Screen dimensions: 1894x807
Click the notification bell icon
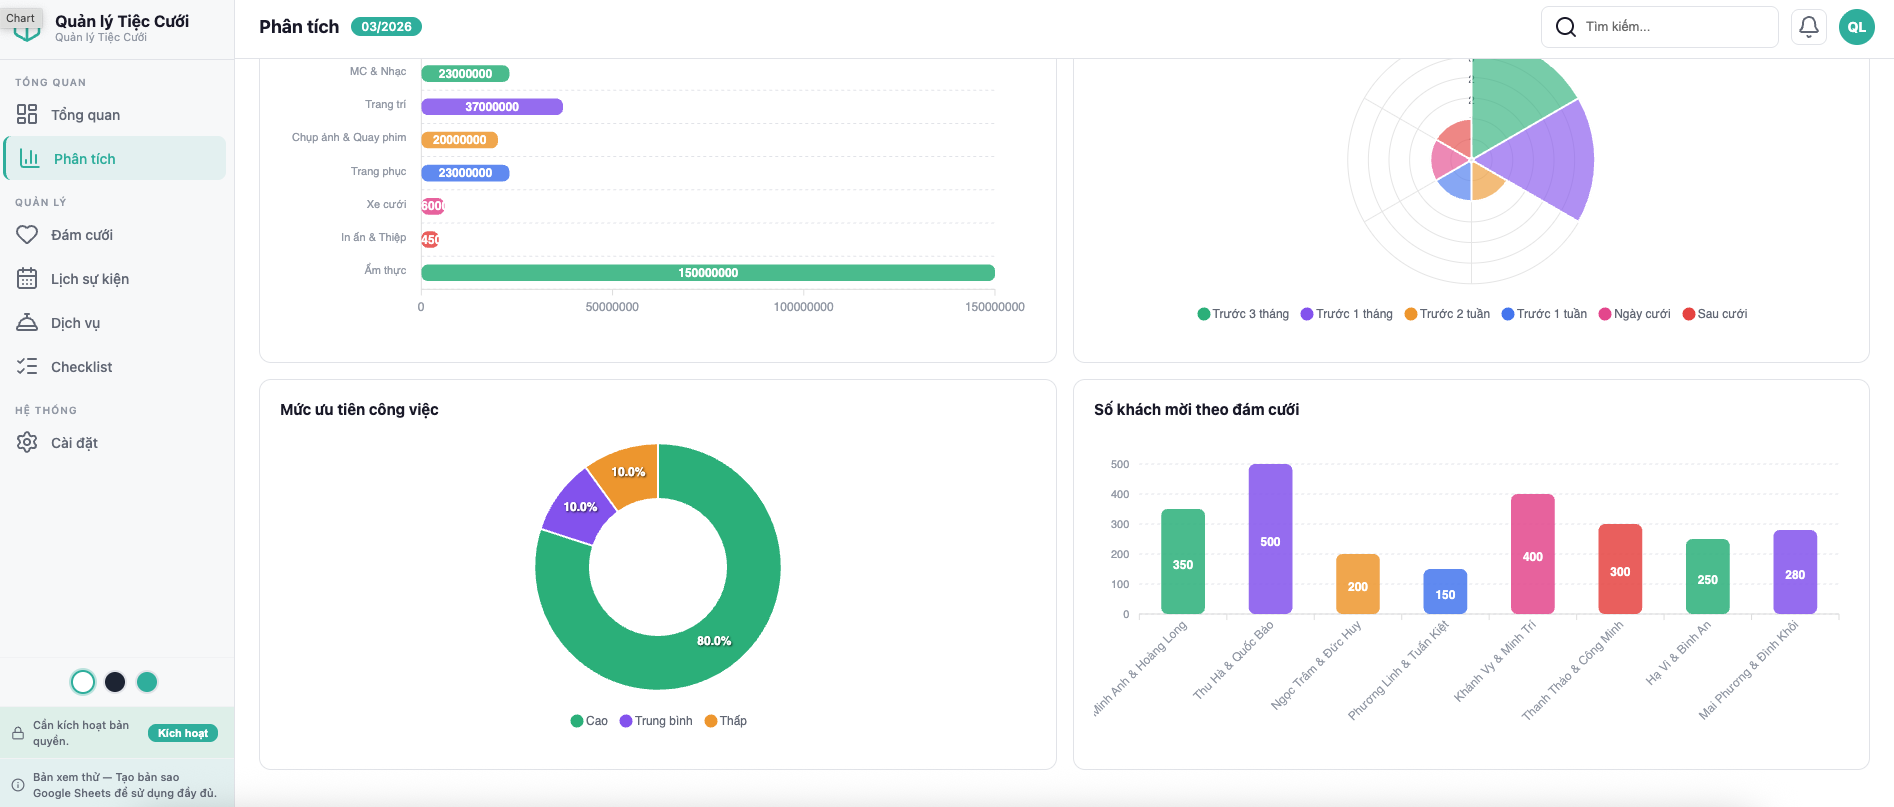coord(1808,27)
